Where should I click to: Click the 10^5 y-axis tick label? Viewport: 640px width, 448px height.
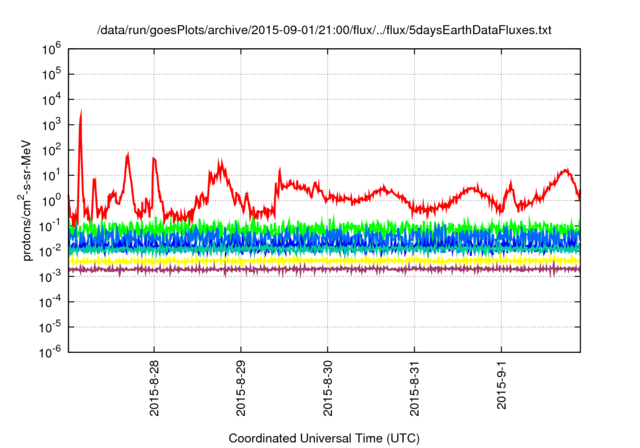tap(51, 74)
